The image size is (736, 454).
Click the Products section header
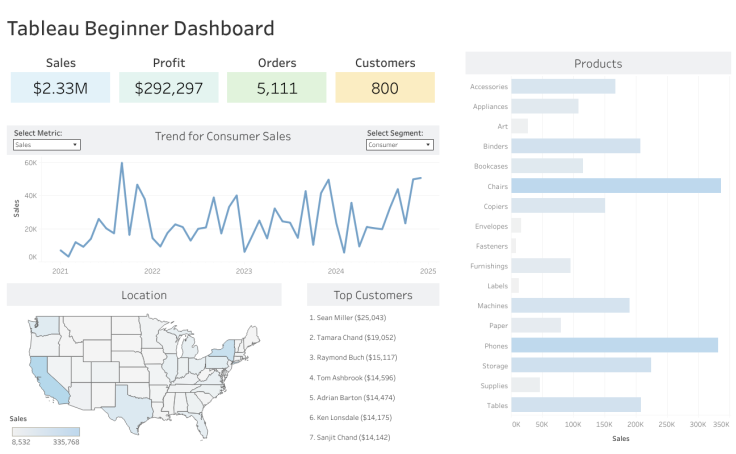[x=597, y=64]
